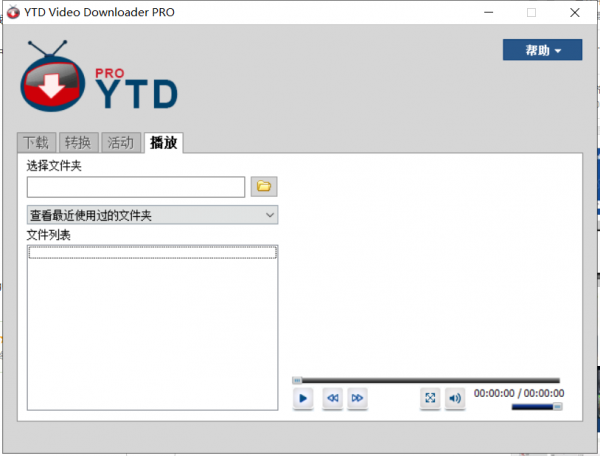Close the YTD Video Downloader PRO window

[575, 13]
